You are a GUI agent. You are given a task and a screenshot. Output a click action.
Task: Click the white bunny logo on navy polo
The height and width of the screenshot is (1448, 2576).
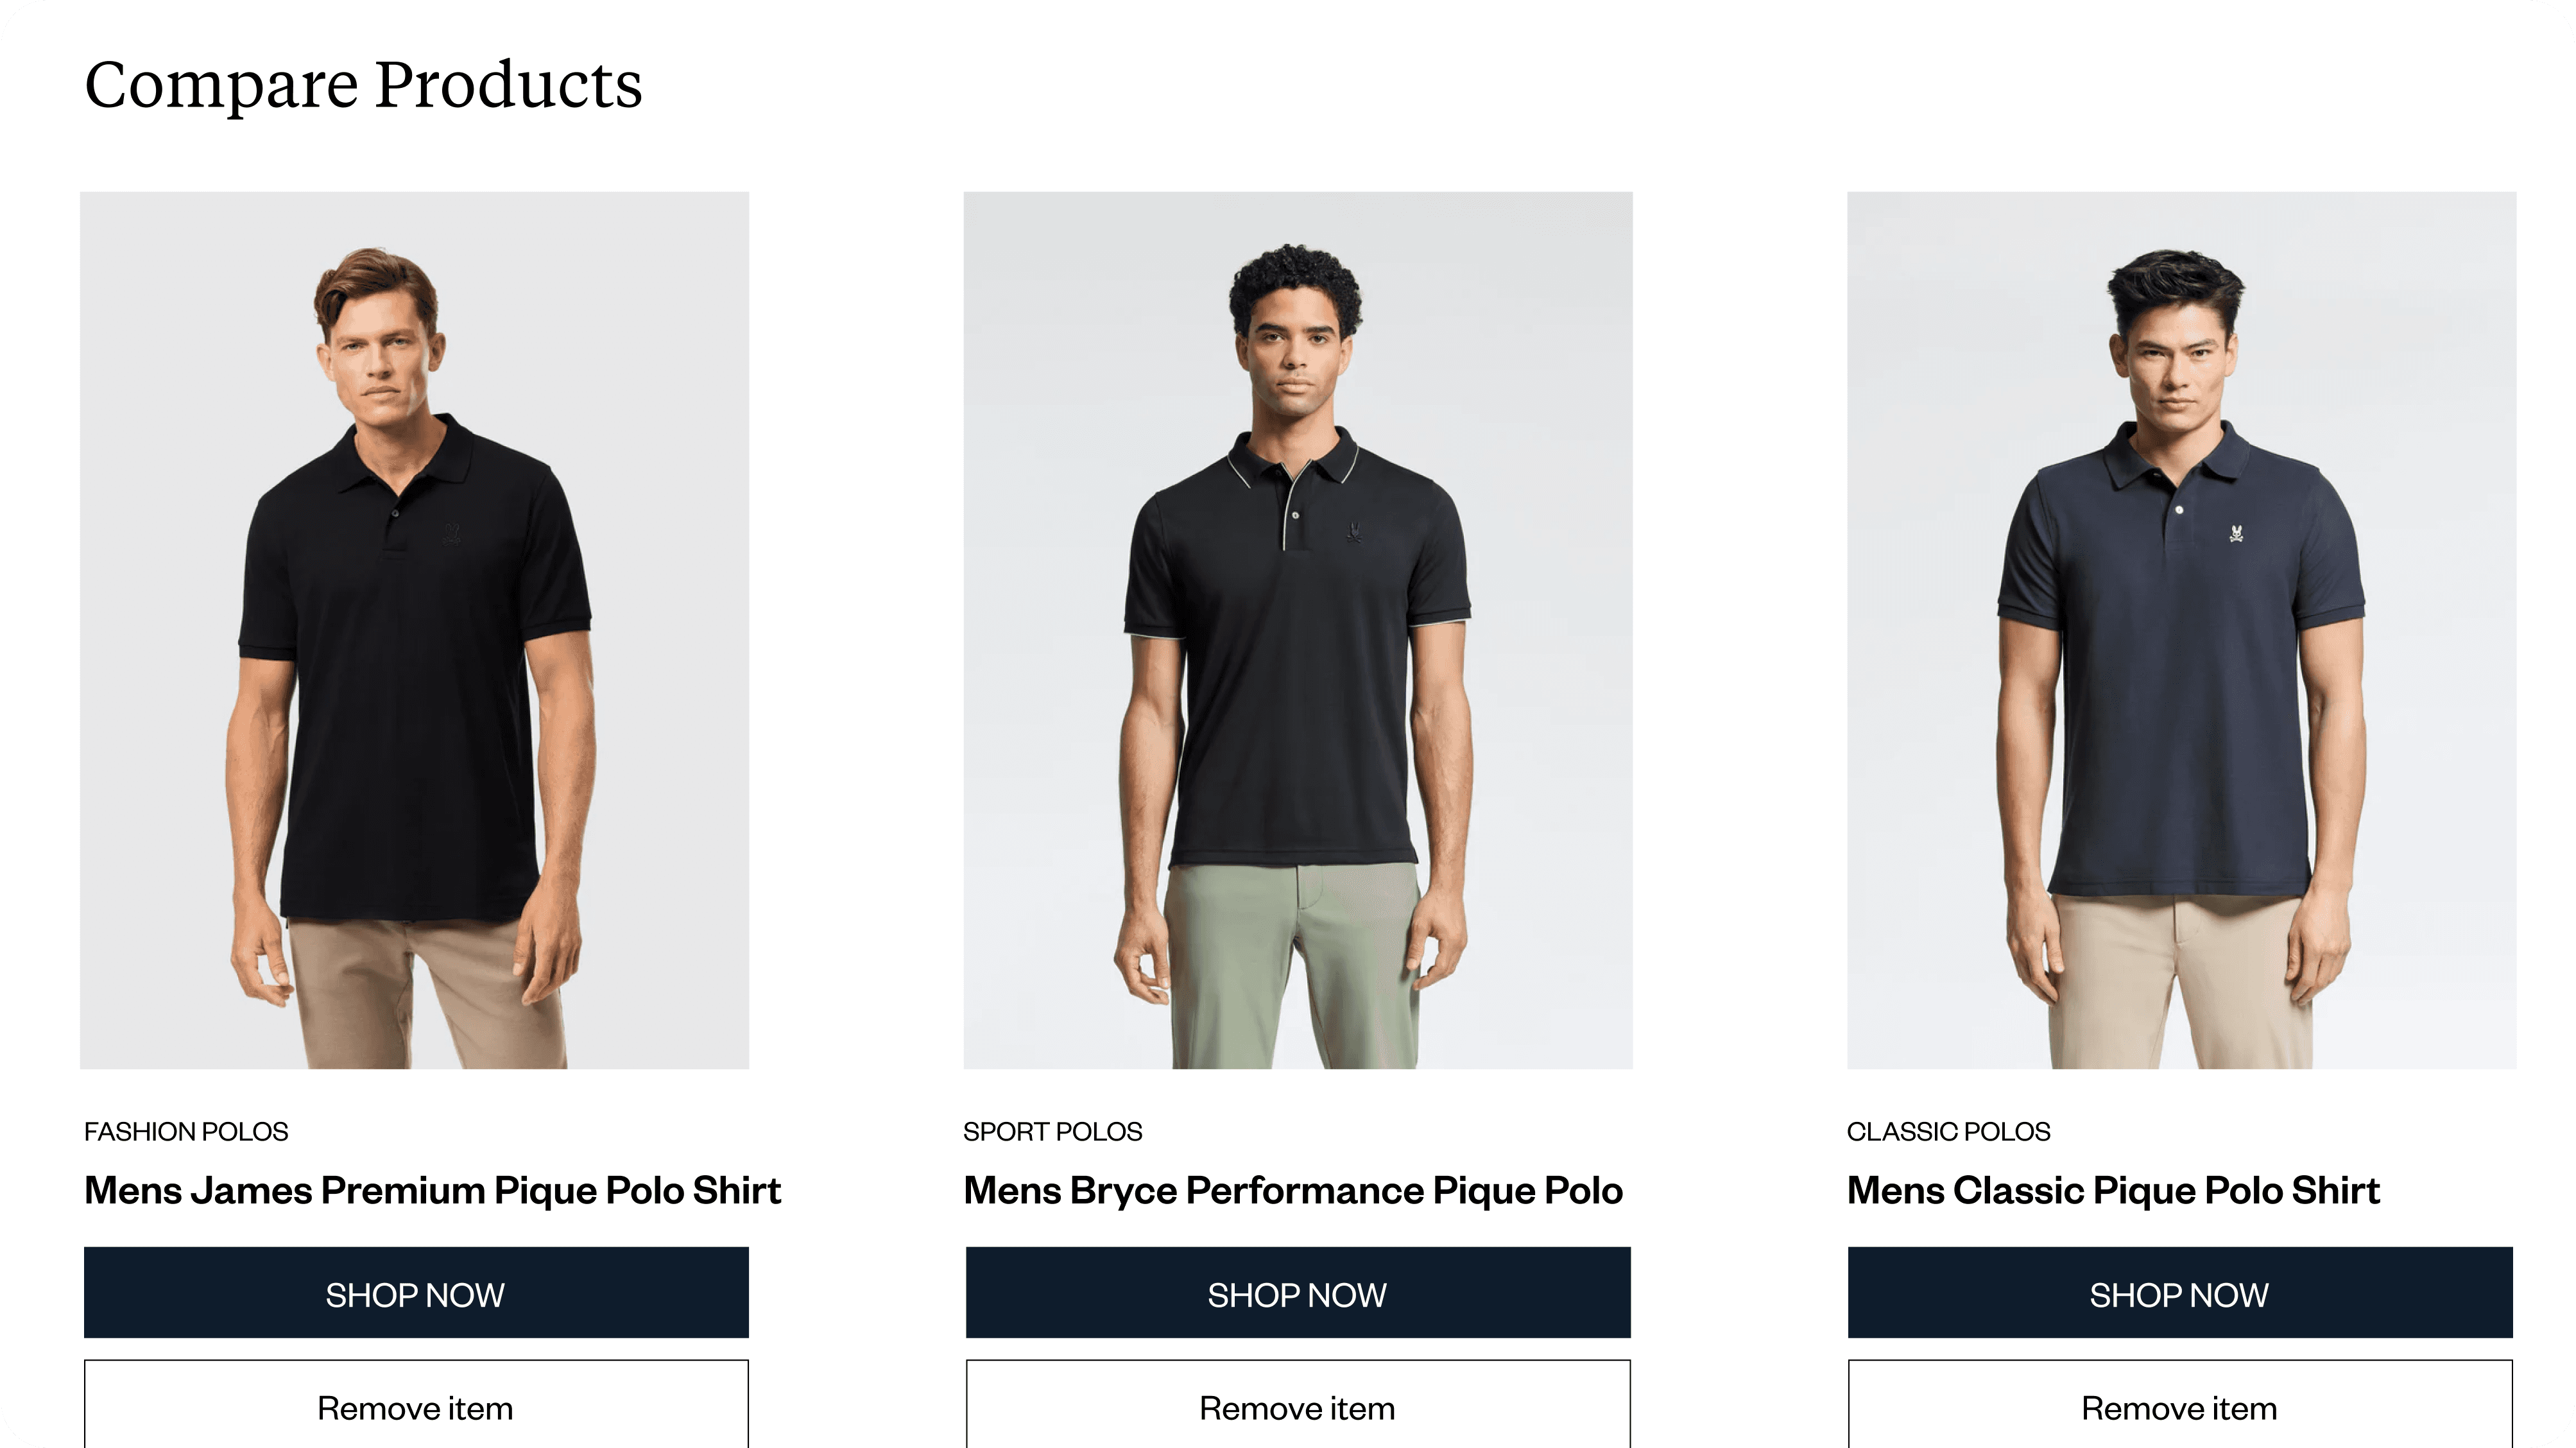click(2236, 533)
